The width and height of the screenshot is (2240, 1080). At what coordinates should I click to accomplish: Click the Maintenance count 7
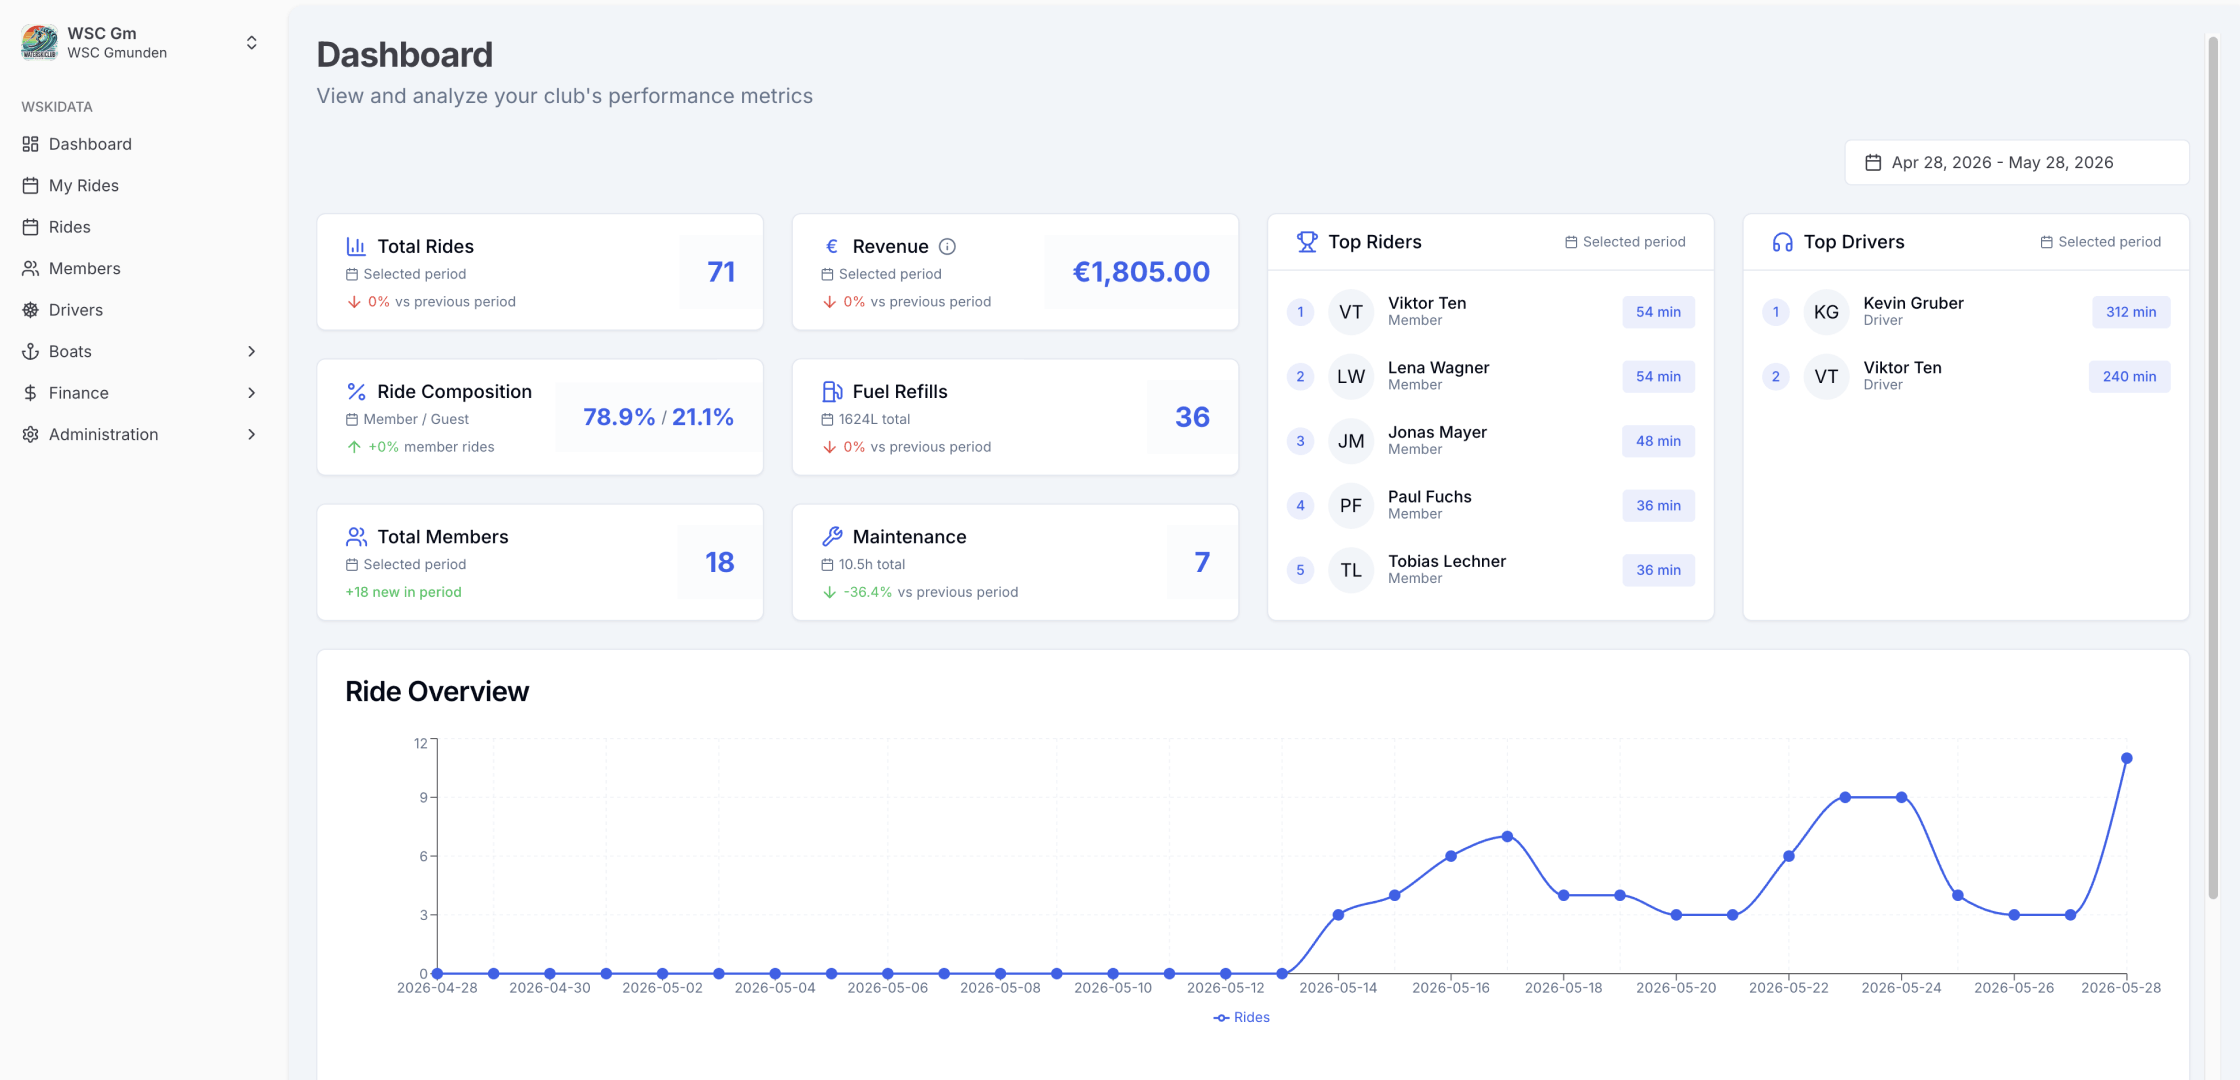click(x=1202, y=562)
